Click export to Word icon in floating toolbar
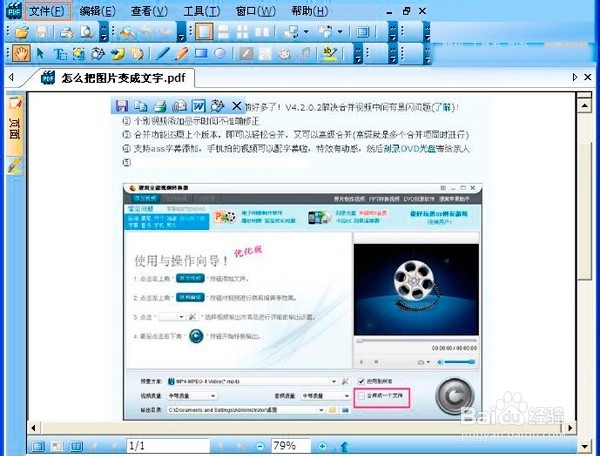Image resolution: width=600 pixels, height=456 pixels. coord(199,106)
